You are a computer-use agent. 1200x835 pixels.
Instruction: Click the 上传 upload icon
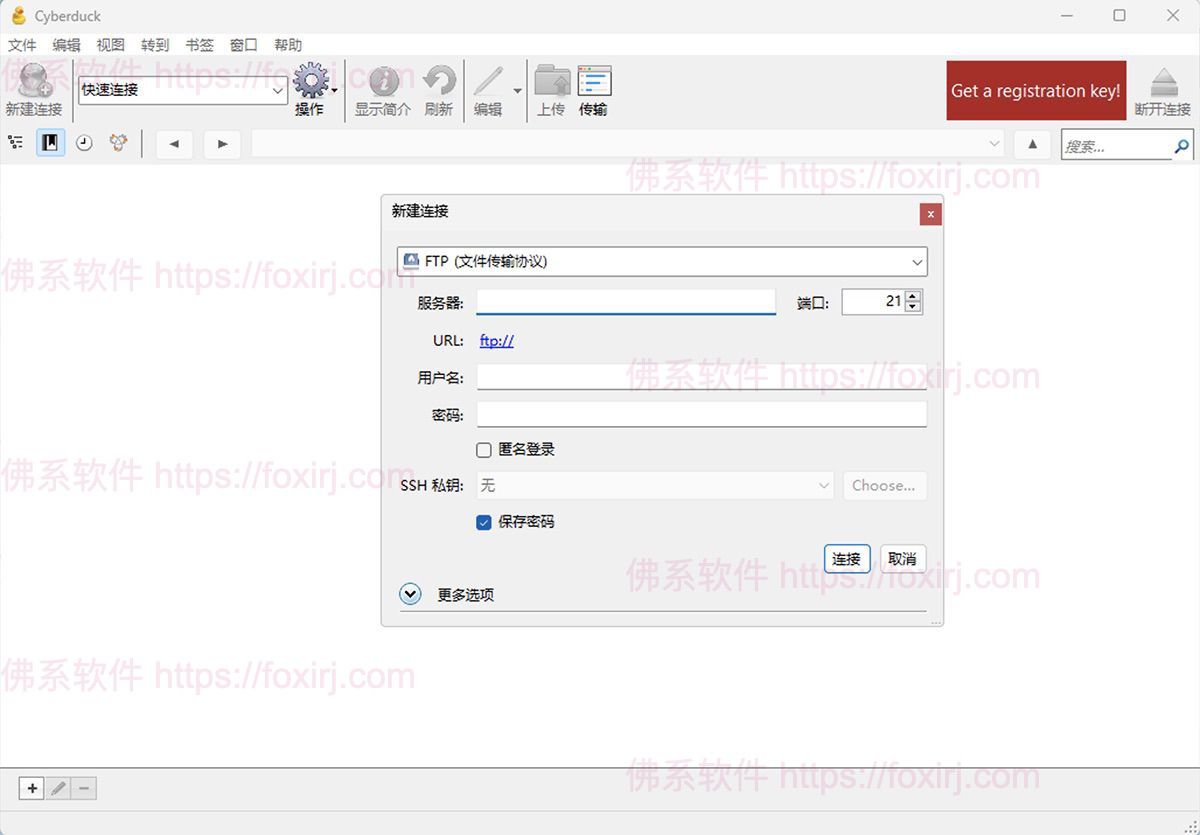click(551, 84)
